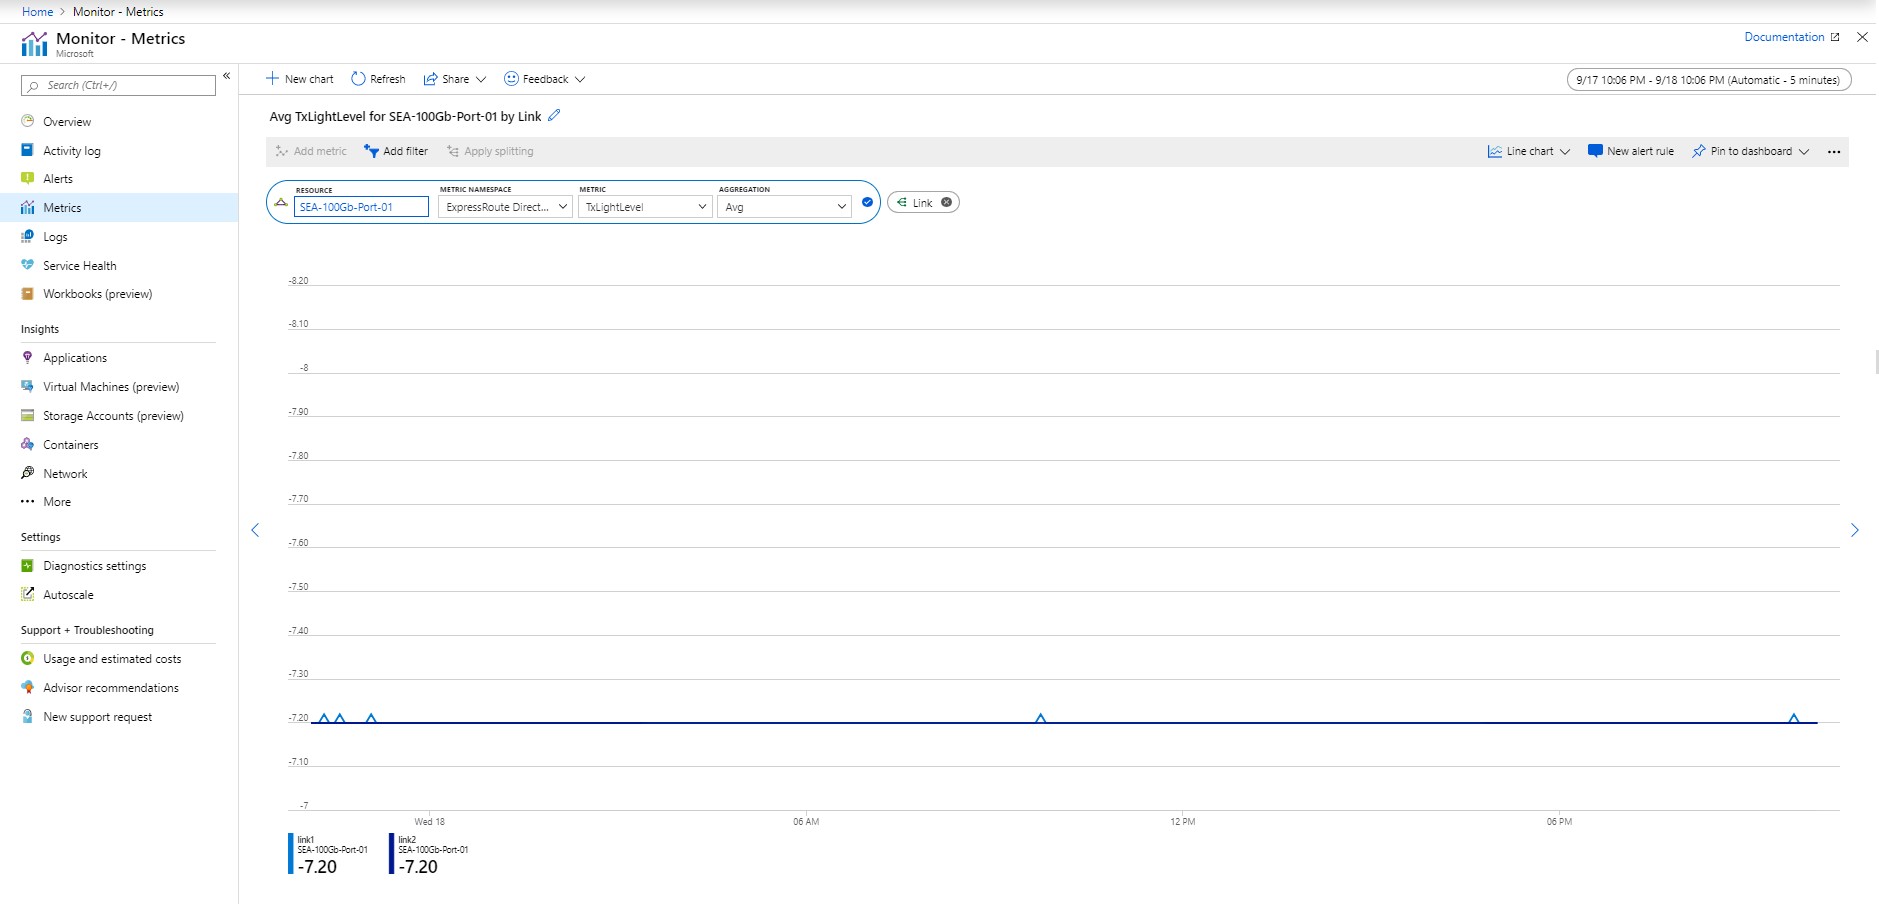Image resolution: width=1879 pixels, height=904 pixels.
Task: Open the Documentation link
Action: point(1784,36)
